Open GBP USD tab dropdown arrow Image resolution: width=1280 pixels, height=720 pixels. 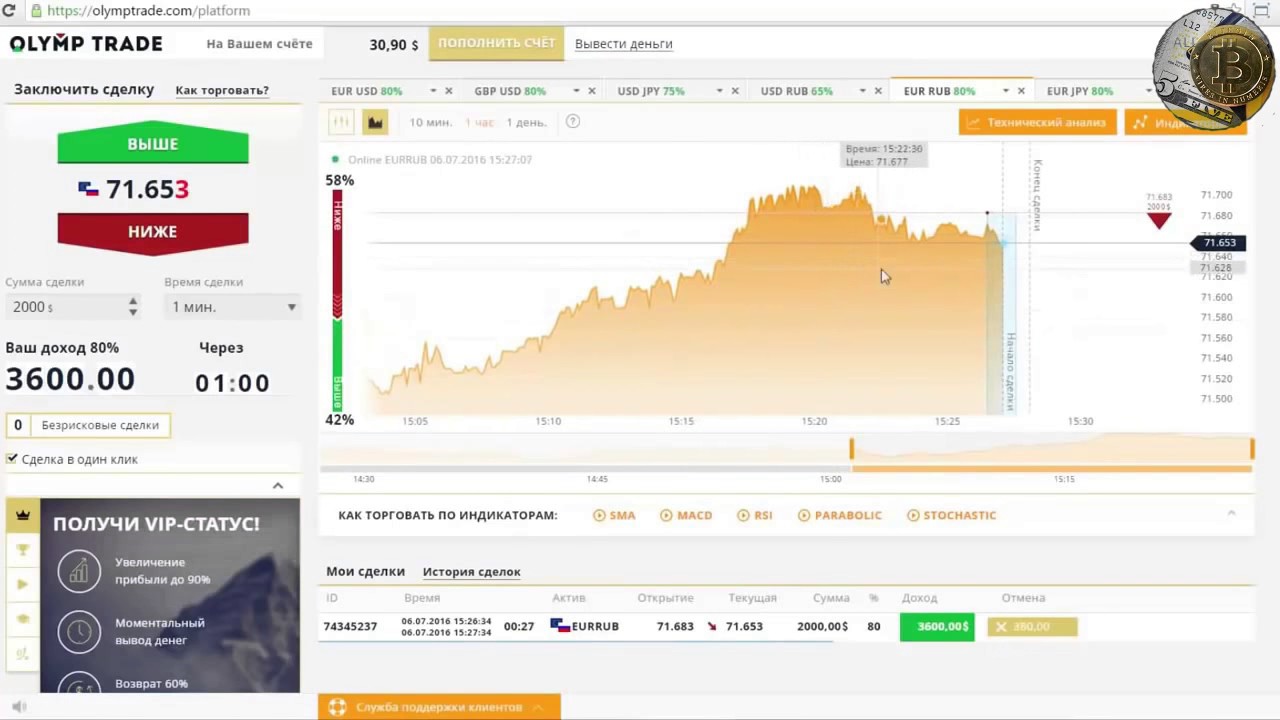pos(576,91)
